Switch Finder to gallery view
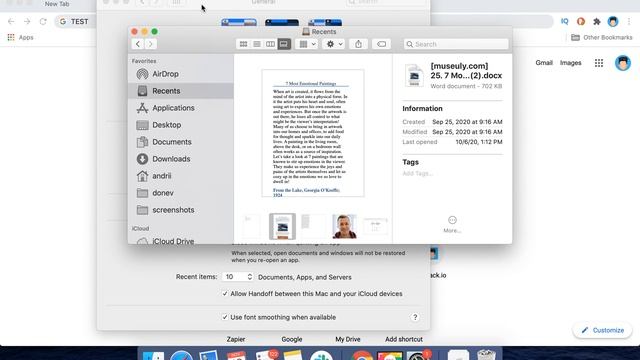Image resolution: width=640 pixels, height=360 pixels. tap(284, 44)
